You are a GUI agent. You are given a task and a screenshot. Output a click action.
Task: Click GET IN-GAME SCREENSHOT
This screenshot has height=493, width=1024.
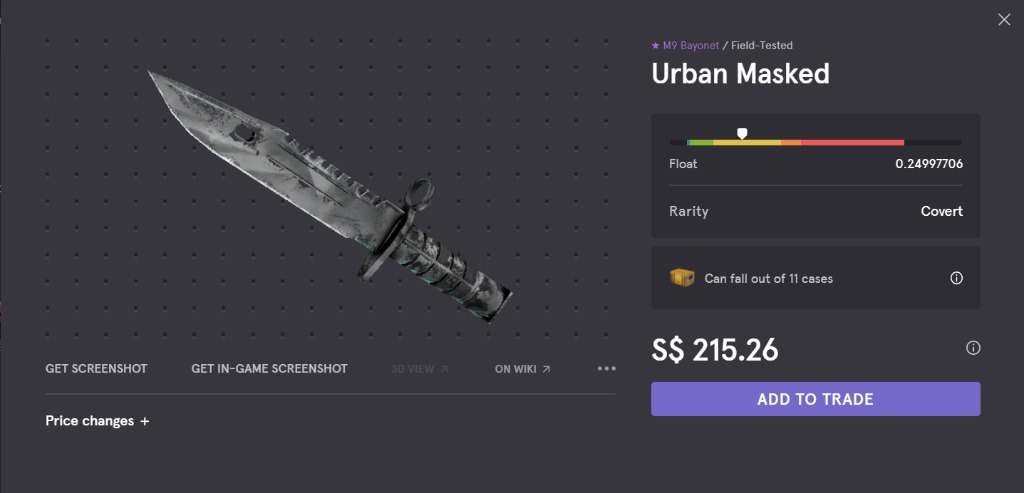tap(269, 369)
